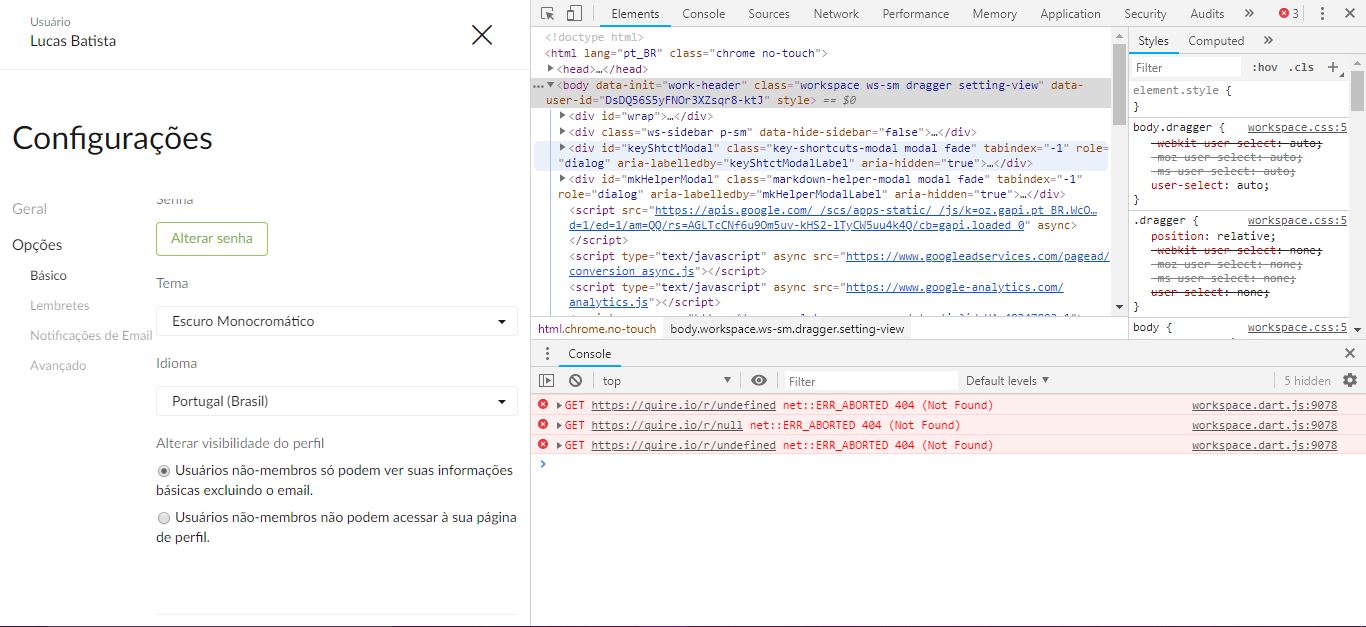The height and width of the screenshot is (627, 1366).
Task: Go to the Básico subsection
Action: [49, 275]
